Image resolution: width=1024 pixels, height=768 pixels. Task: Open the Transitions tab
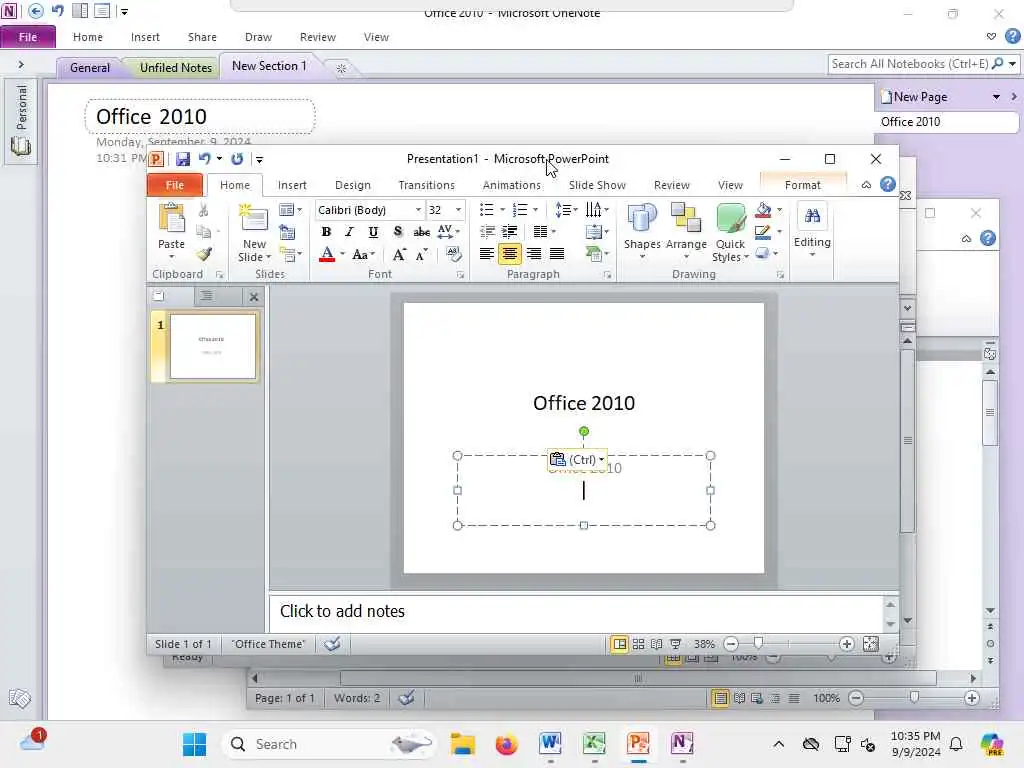coord(426,185)
